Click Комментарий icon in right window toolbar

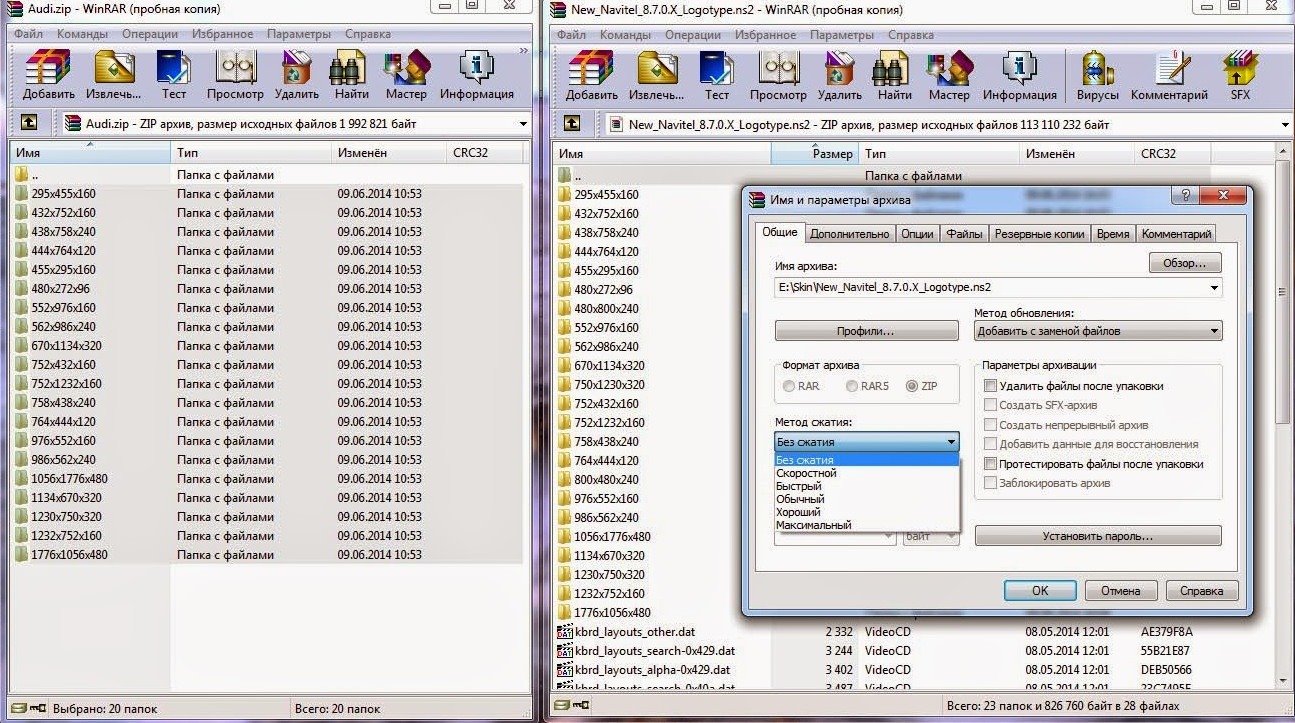[x=1168, y=74]
